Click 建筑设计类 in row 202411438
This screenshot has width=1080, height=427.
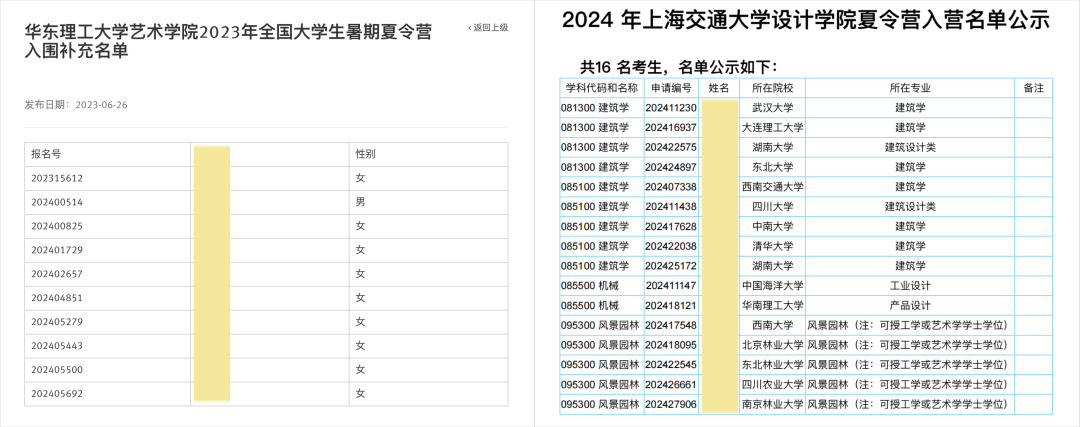click(x=910, y=207)
